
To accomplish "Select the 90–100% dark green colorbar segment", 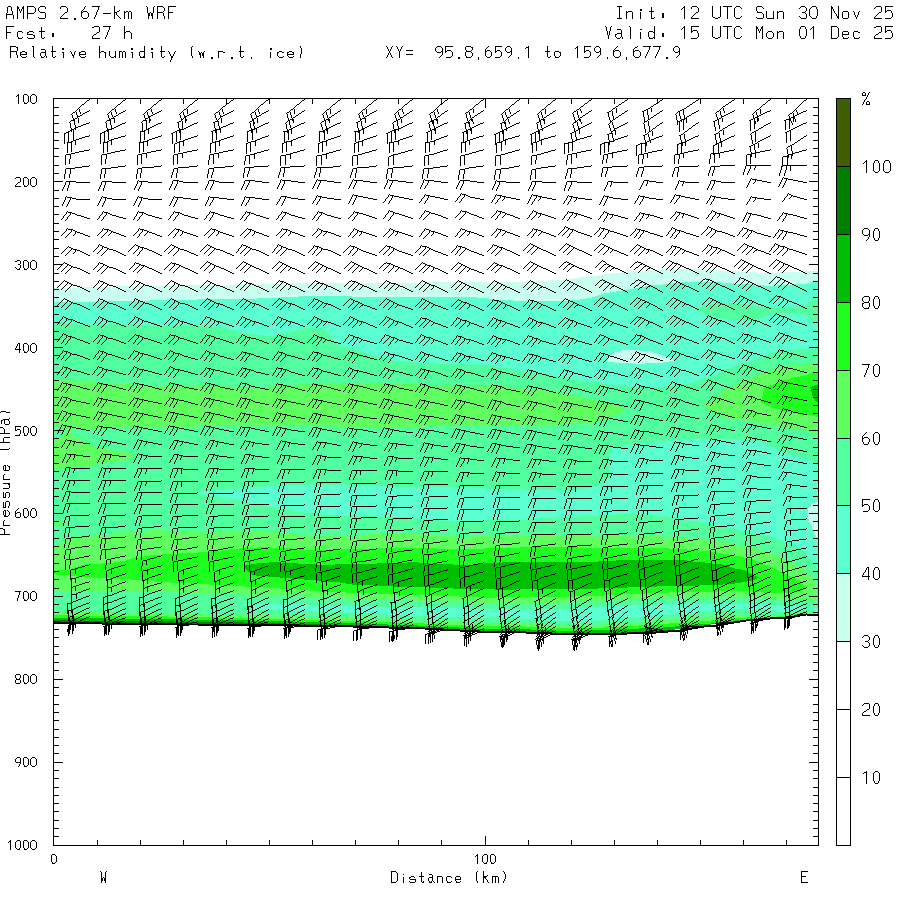I will [x=843, y=200].
